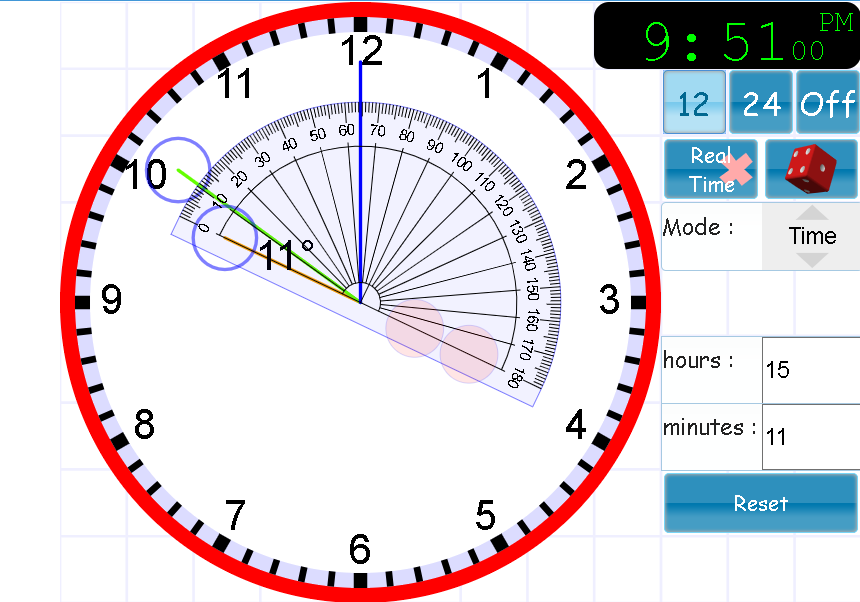Image resolution: width=860 pixels, height=602 pixels.
Task: Click the minutes input field
Action: [811, 437]
